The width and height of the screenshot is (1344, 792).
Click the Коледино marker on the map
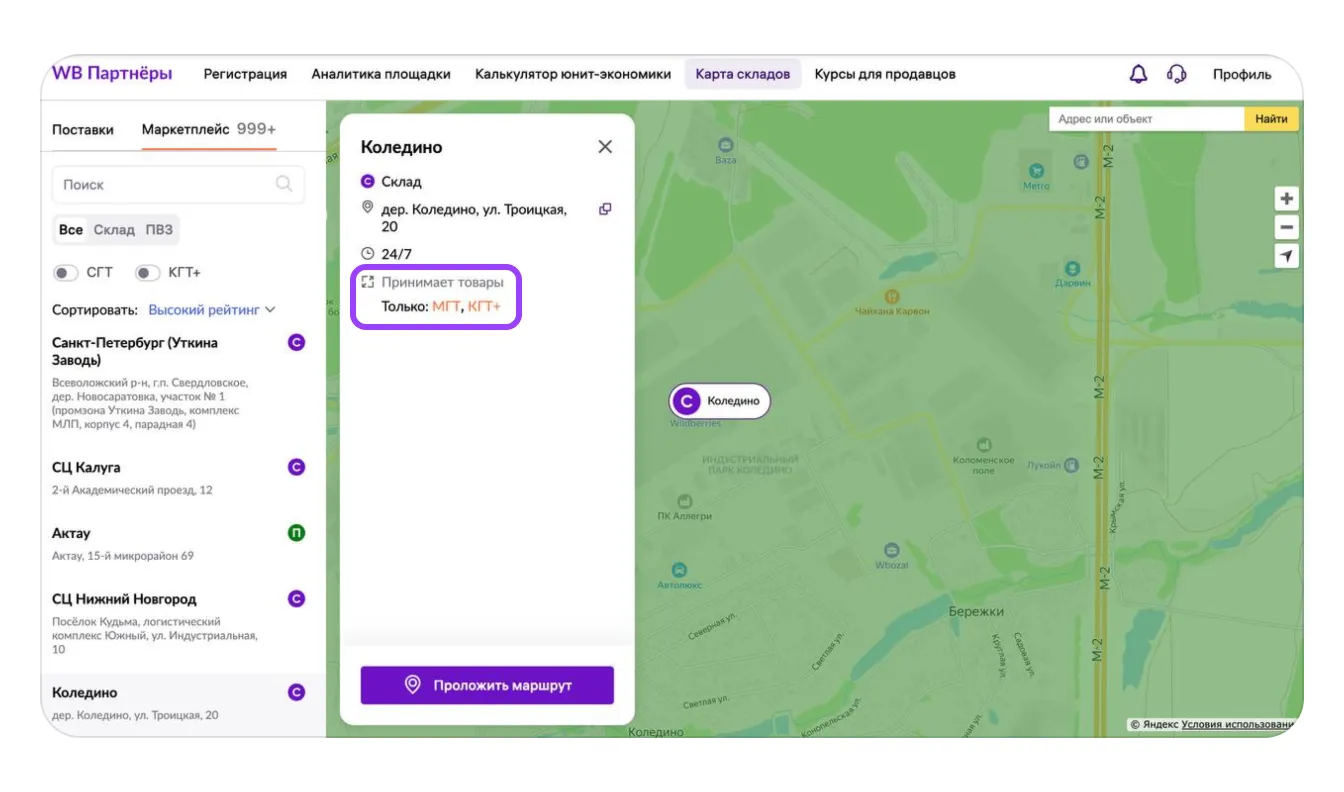coord(720,401)
